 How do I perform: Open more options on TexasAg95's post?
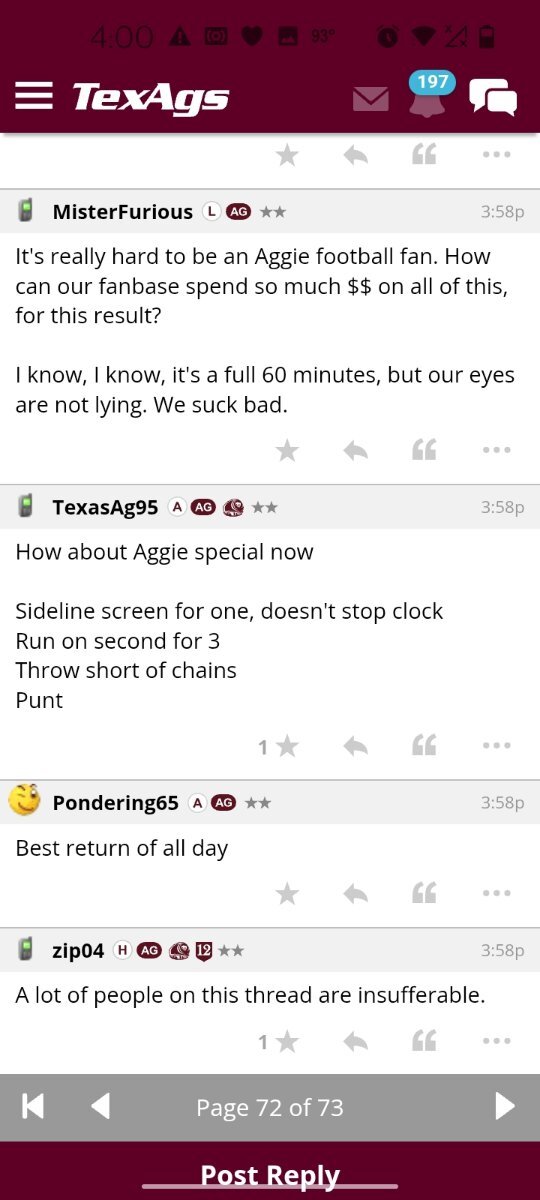click(497, 746)
